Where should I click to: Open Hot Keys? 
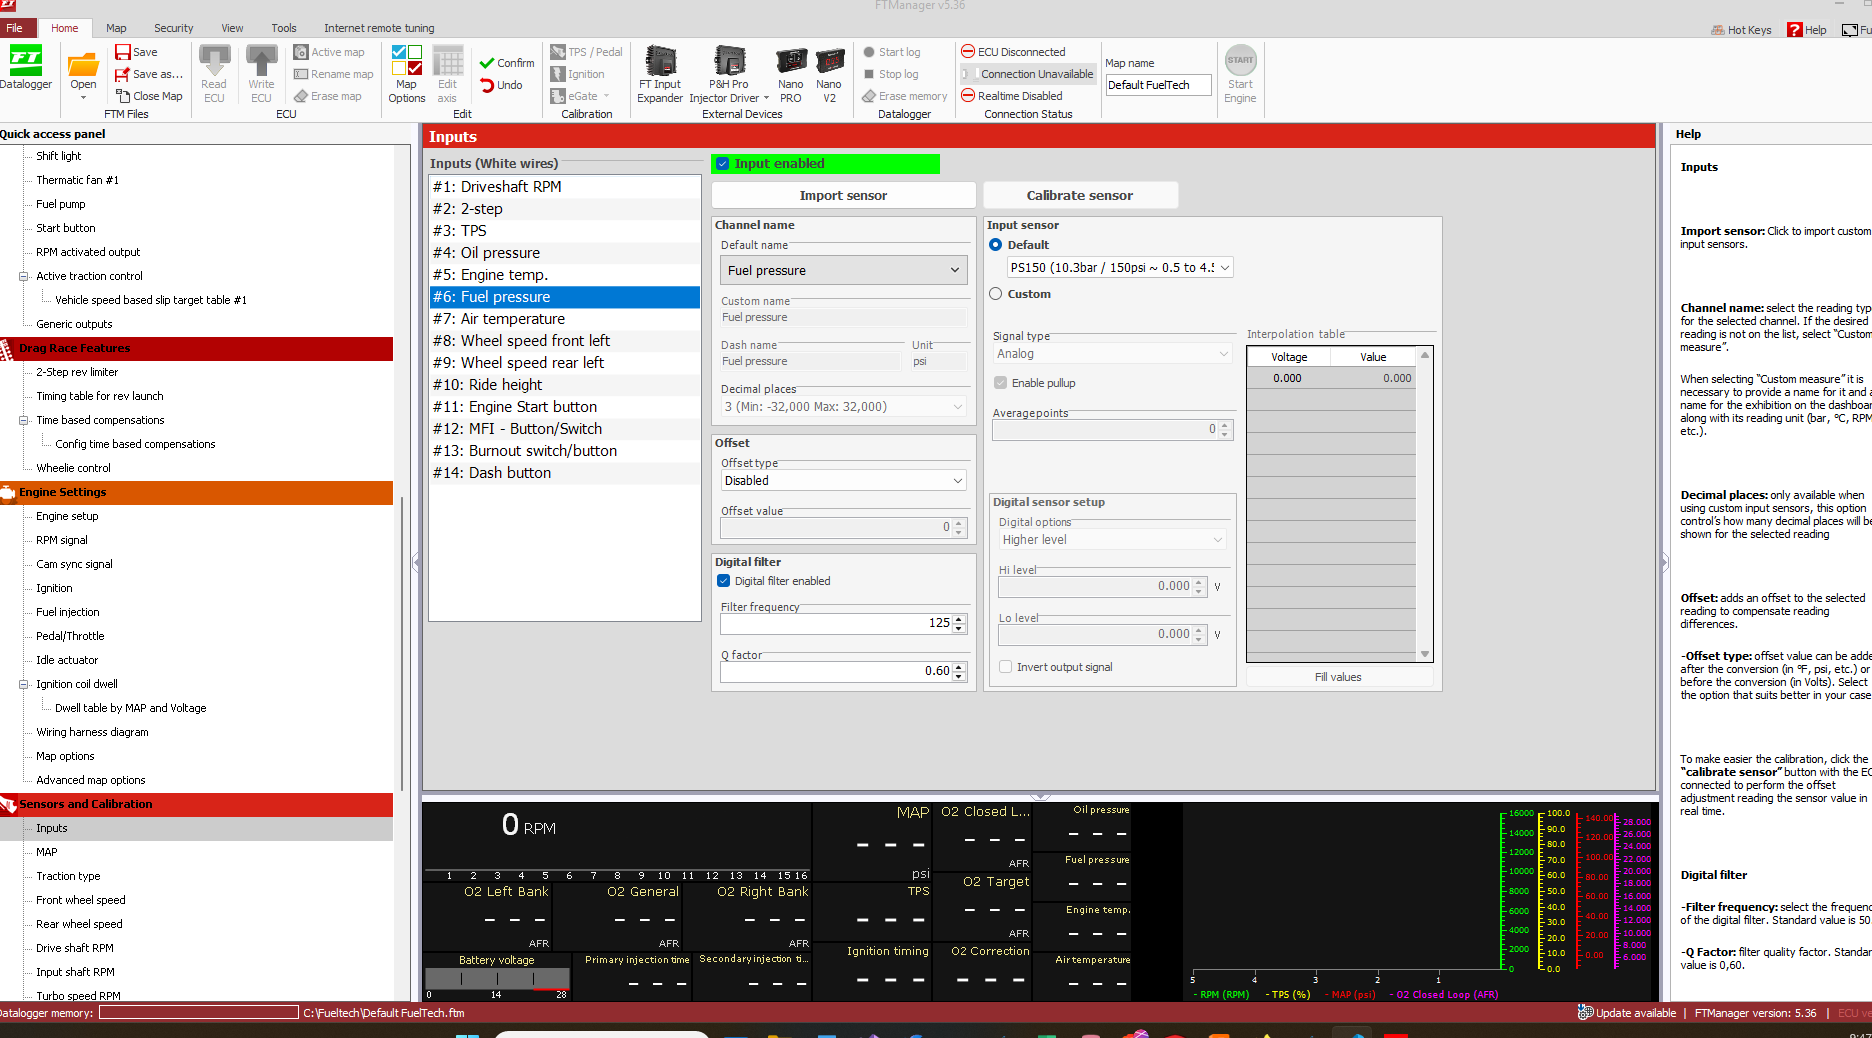coord(1741,30)
